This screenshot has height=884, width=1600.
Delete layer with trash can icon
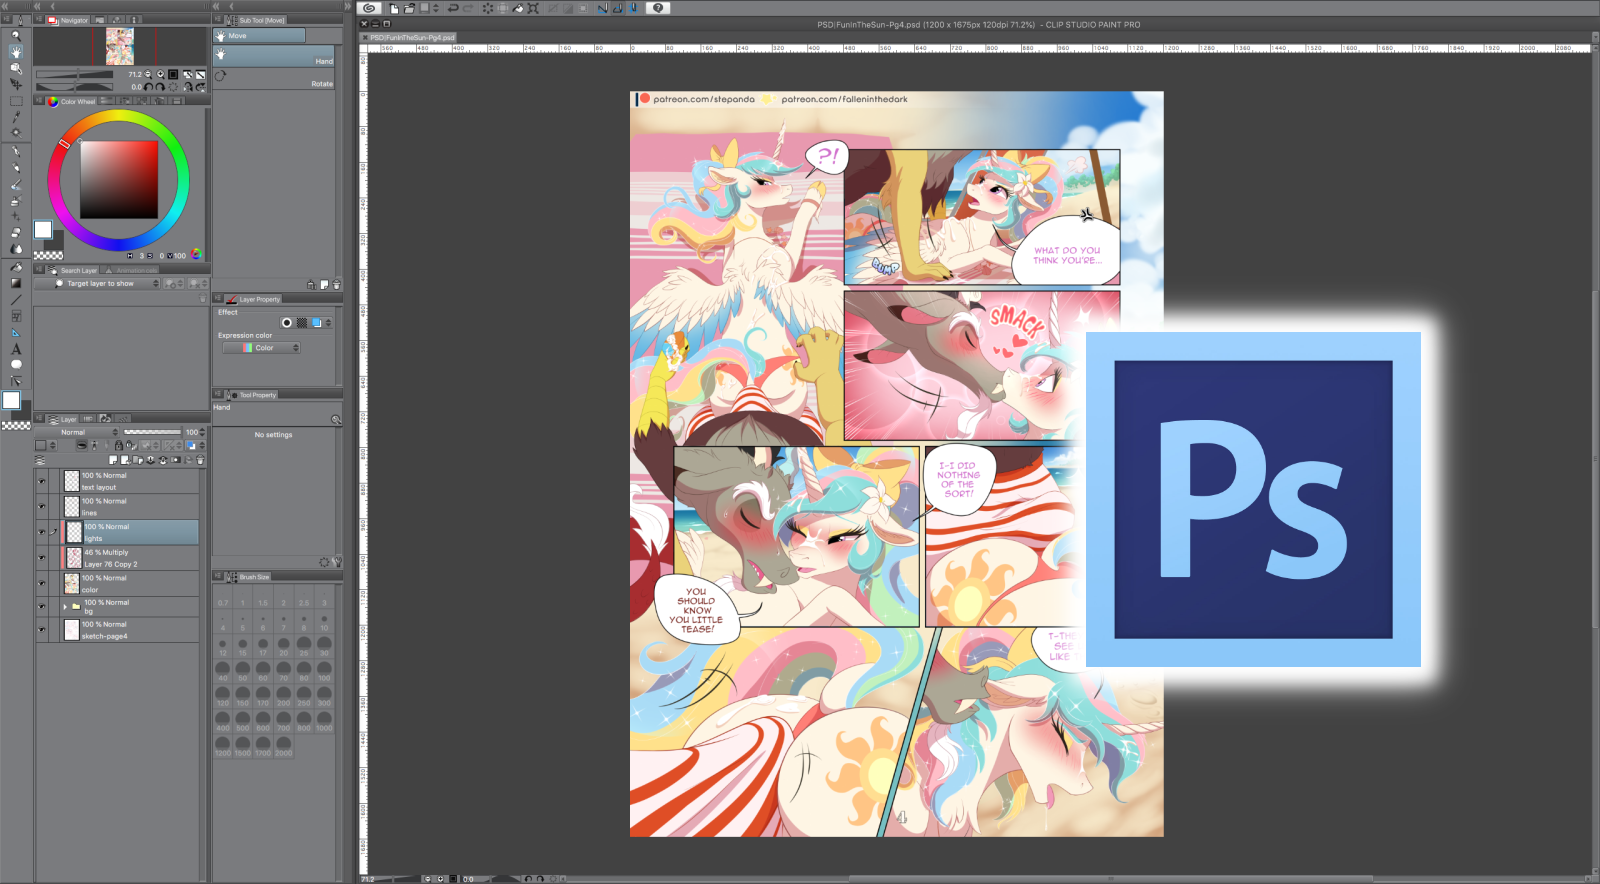pyautogui.click(x=200, y=460)
